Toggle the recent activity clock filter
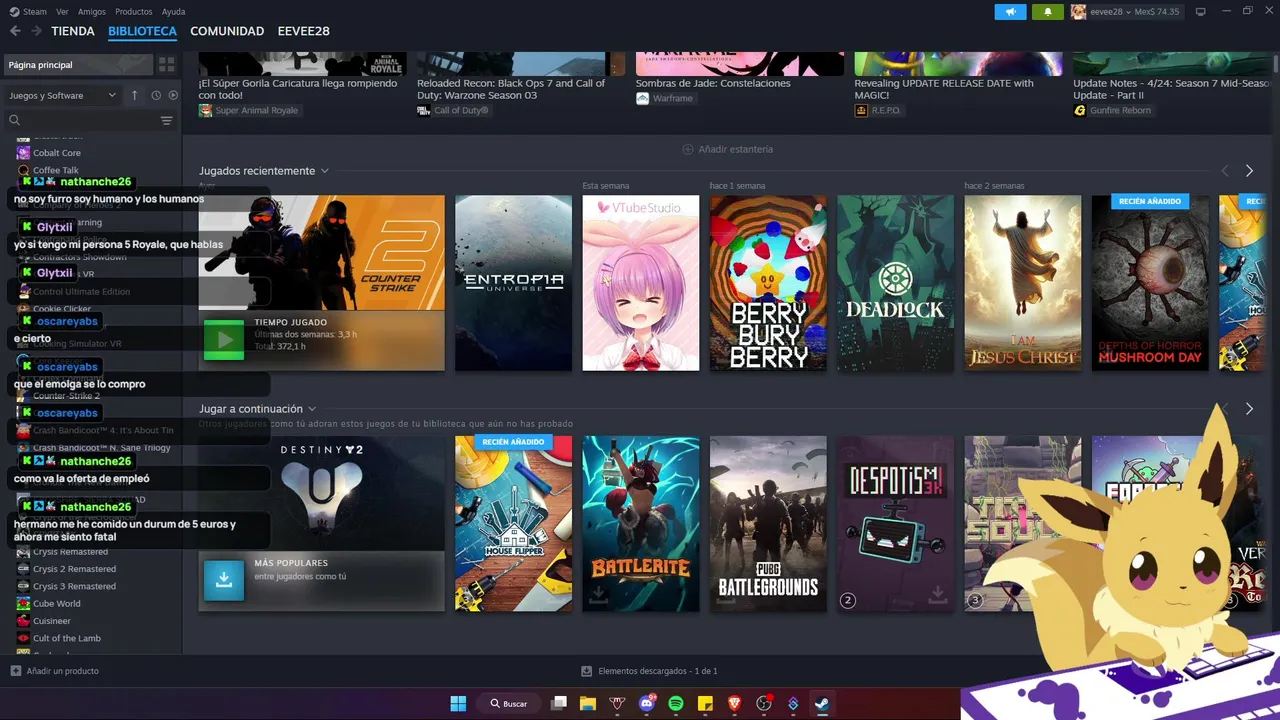Screen dimensions: 1280x720 (x=156, y=95)
